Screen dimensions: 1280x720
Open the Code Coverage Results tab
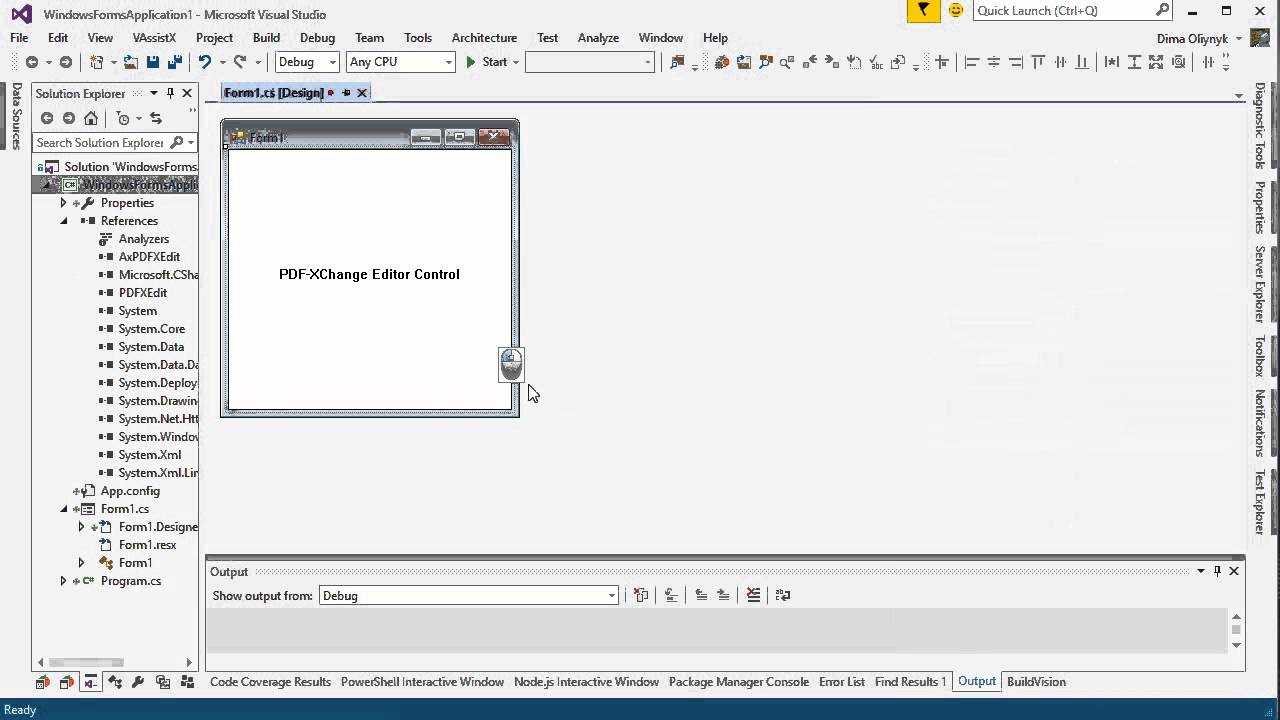click(x=270, y=682)
